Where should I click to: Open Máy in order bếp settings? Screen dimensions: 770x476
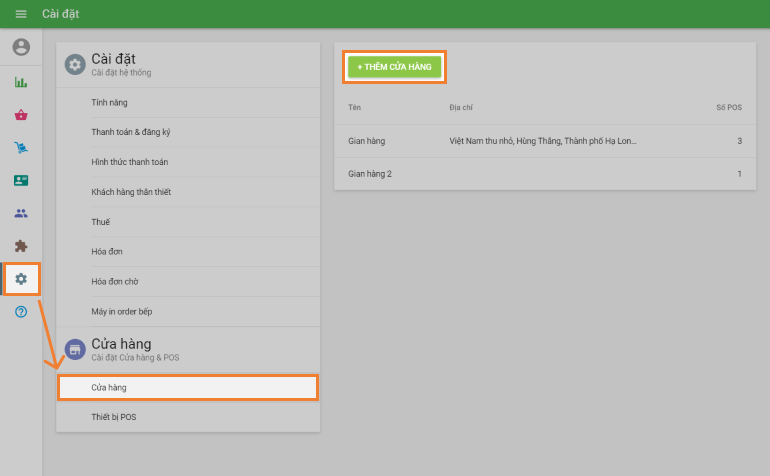click(122, 312)
